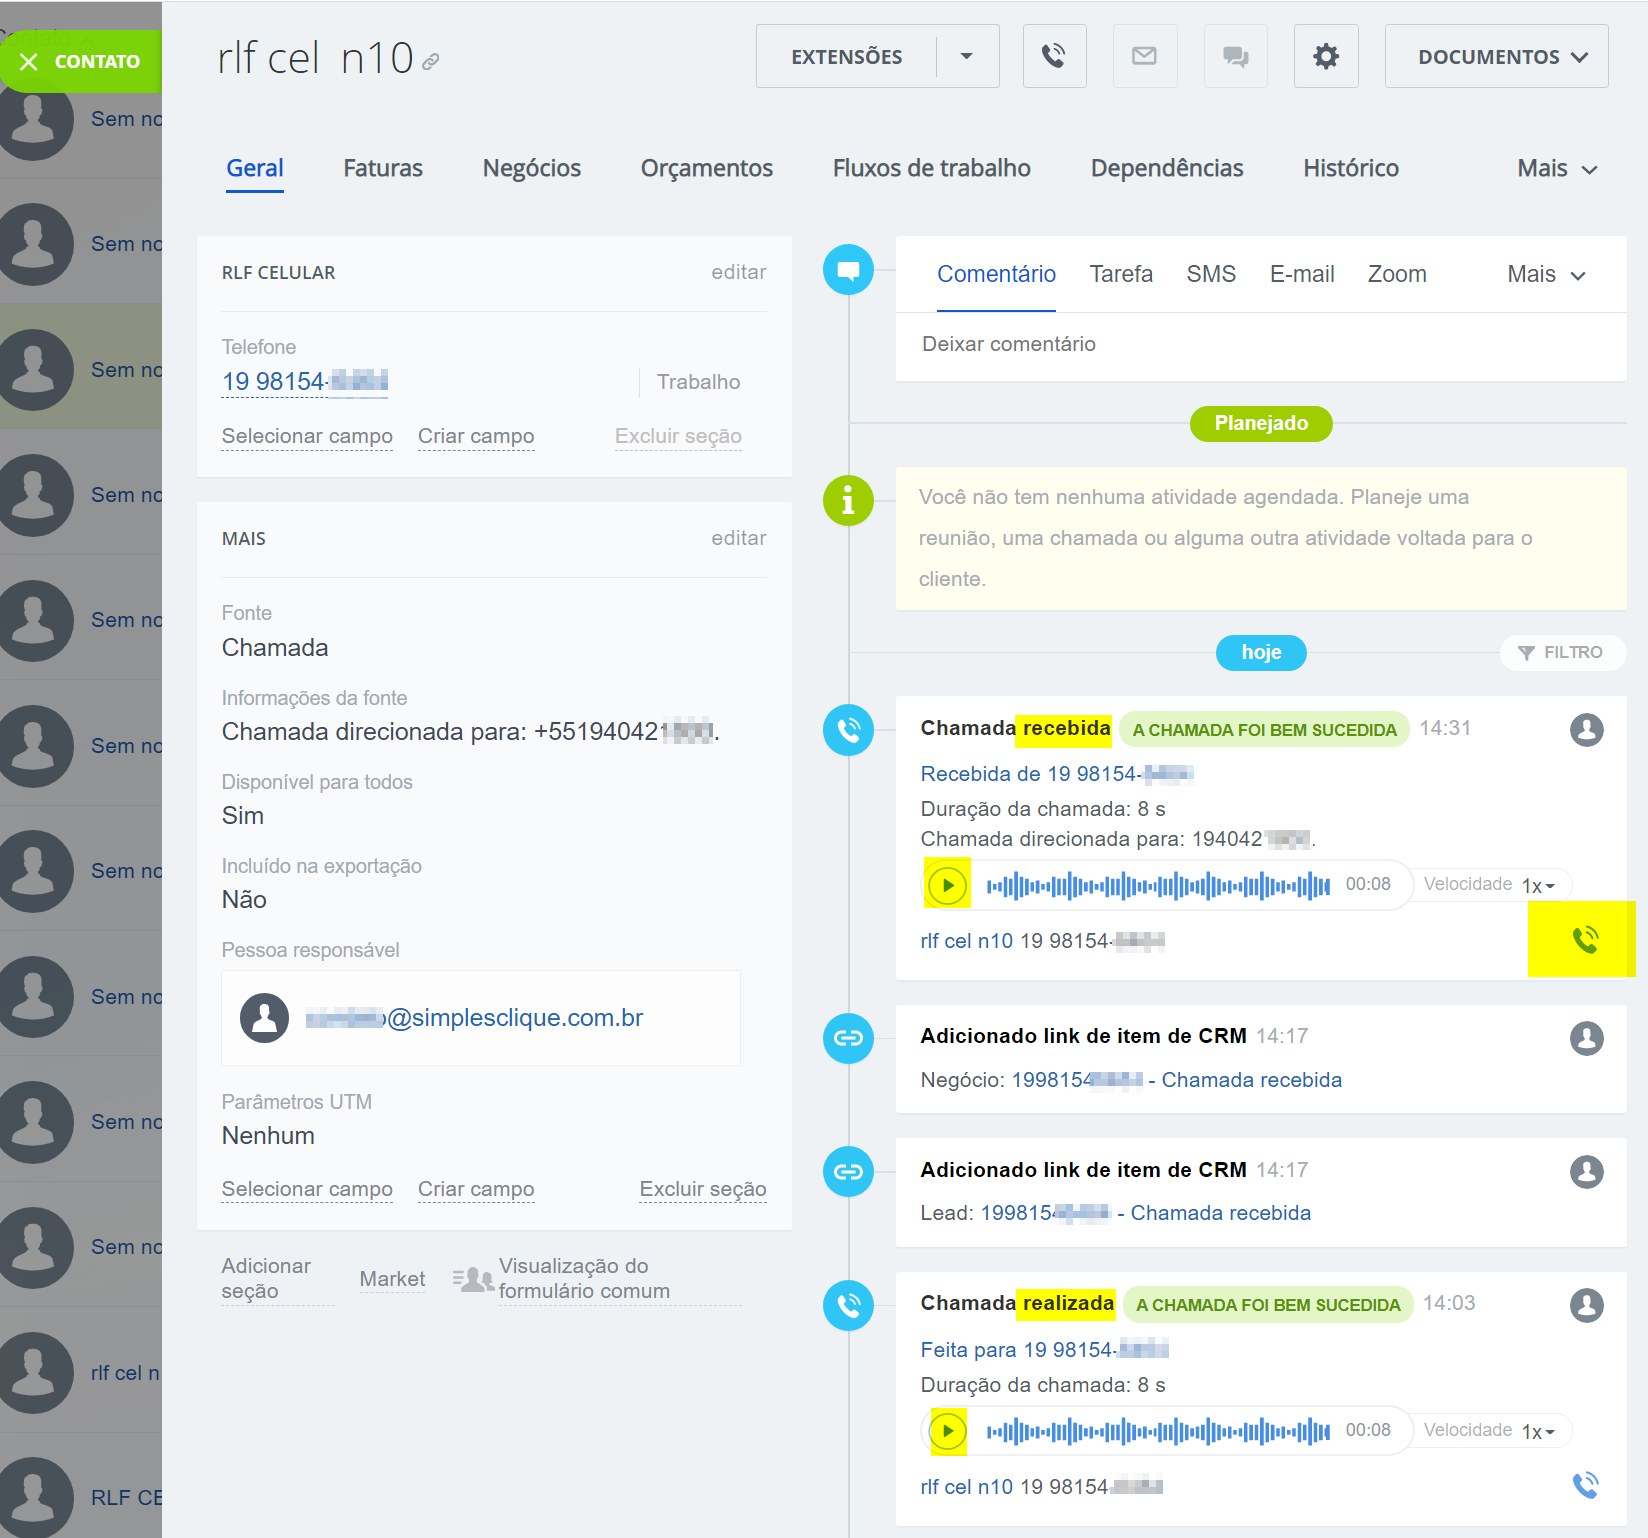Click editar in RLF CELULAR section
This screenshot has height=1538, width=1648.
738,273
